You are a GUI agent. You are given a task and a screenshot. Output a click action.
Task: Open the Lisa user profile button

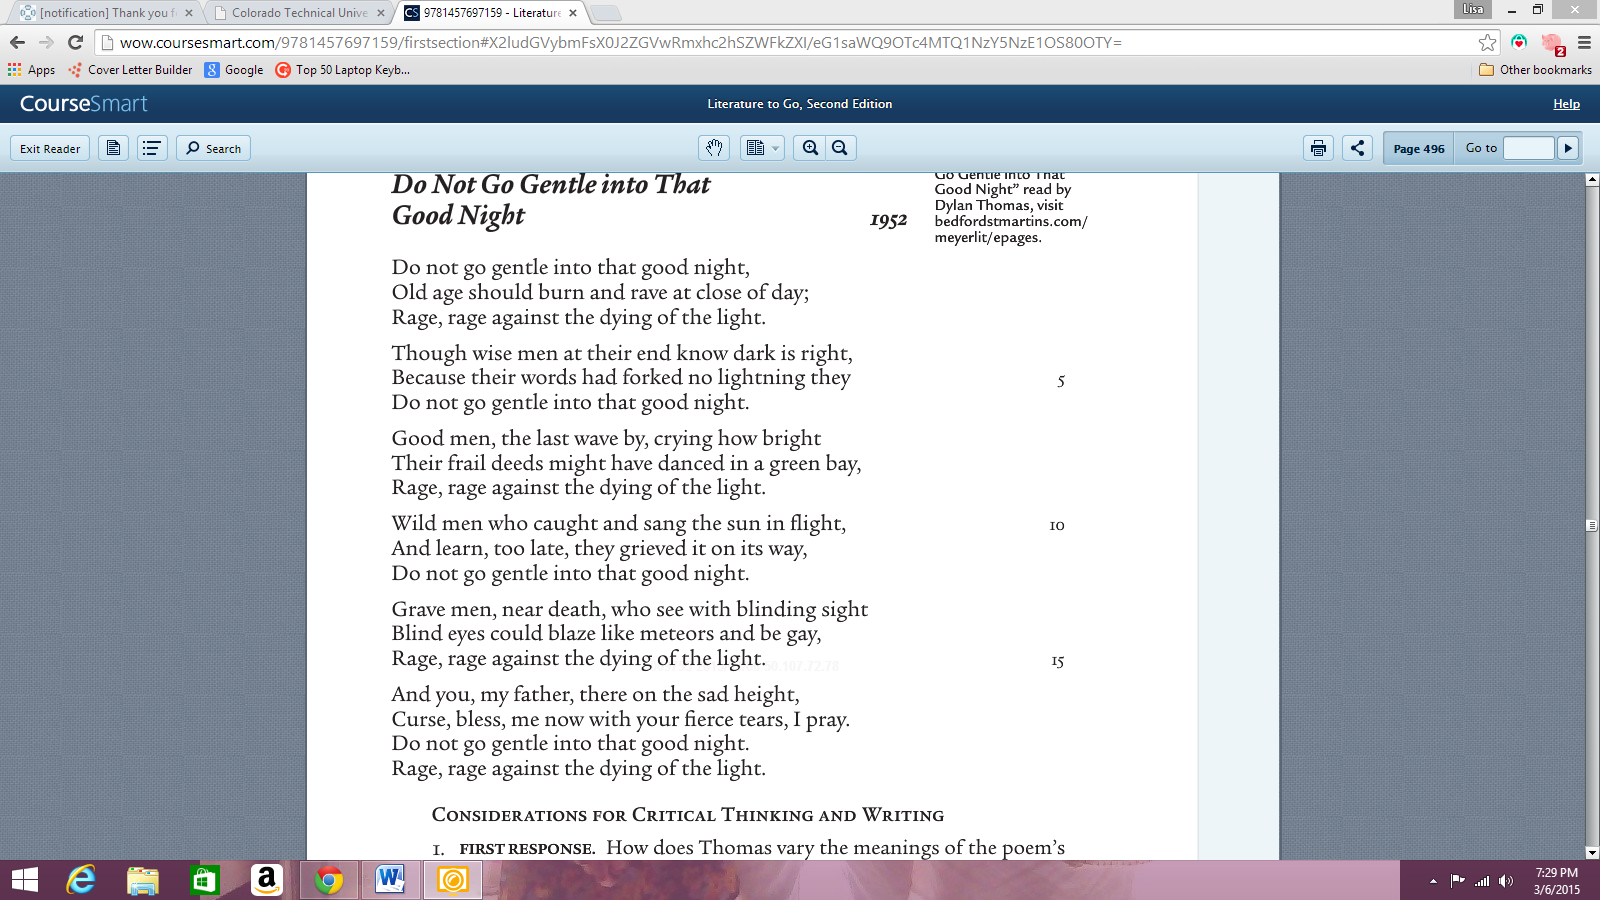point(1473,9)
